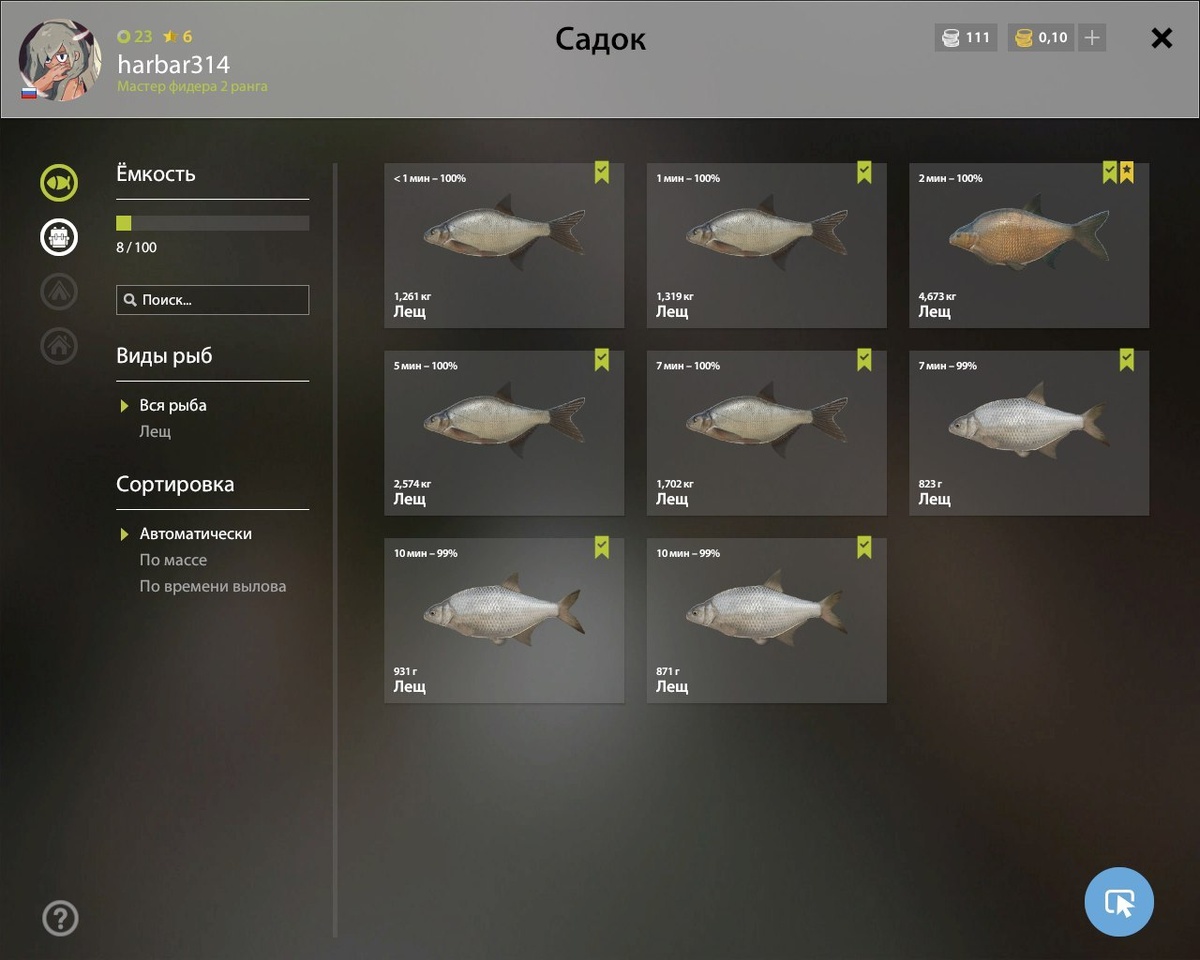Click the keepnet capacity bar 8/100
This screenshot has width=1200, height=960.
point(213,223)
